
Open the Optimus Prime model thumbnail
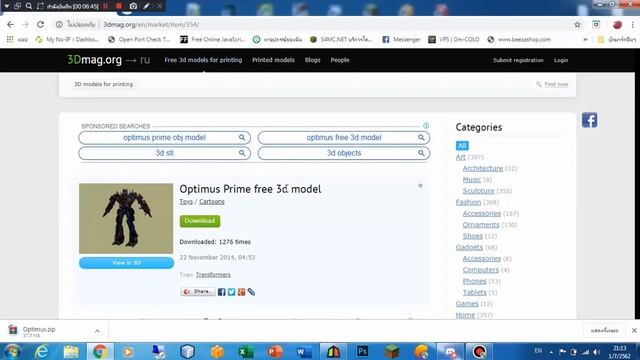point(126,218)
